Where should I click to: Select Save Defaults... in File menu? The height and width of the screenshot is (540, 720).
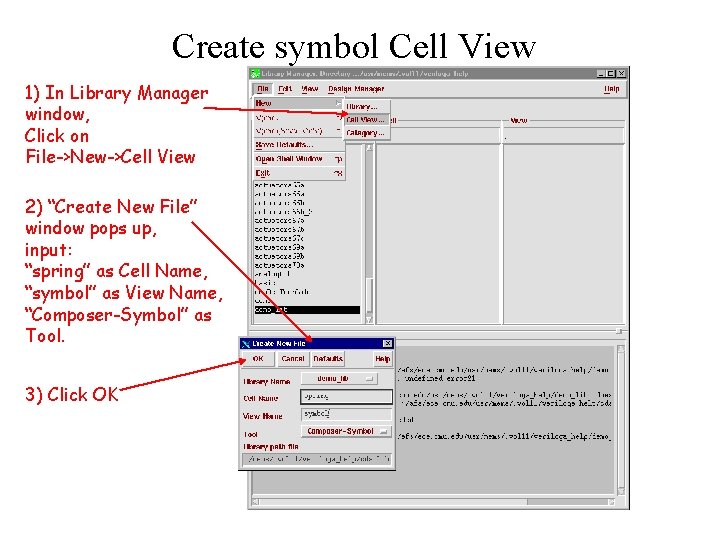298,145
